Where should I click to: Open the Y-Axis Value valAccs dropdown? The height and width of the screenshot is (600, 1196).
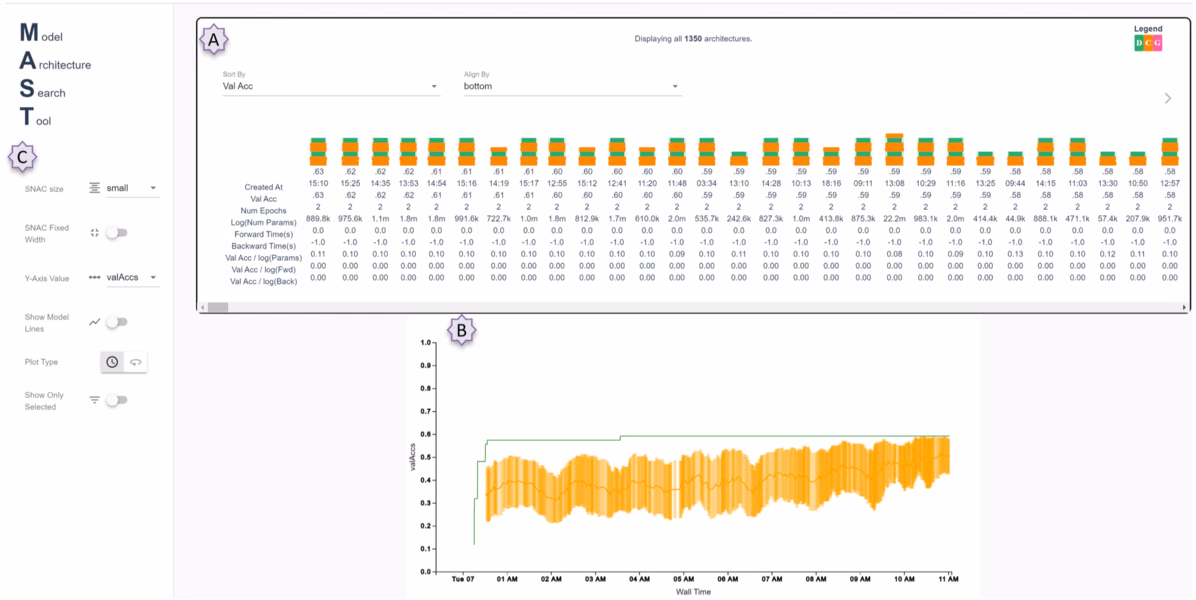point(132,278)
